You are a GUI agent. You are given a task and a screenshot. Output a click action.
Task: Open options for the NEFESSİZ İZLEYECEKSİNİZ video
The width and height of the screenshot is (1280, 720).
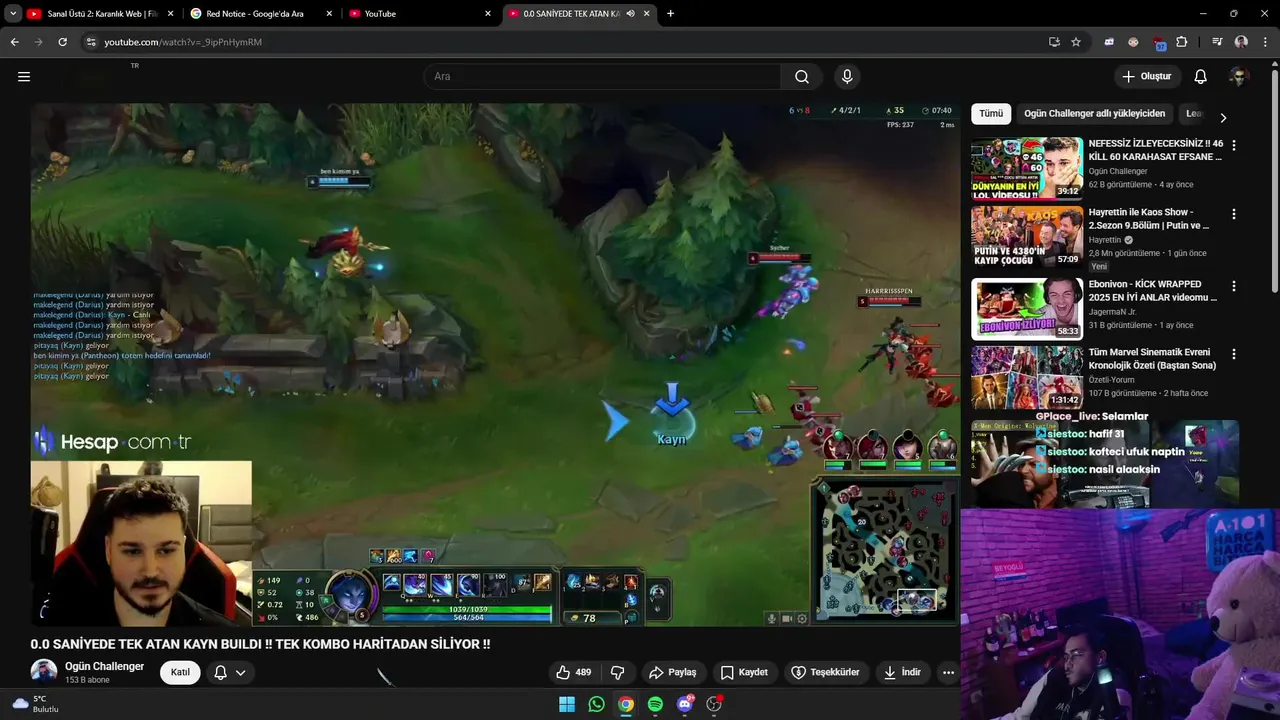click(1233, 145)
